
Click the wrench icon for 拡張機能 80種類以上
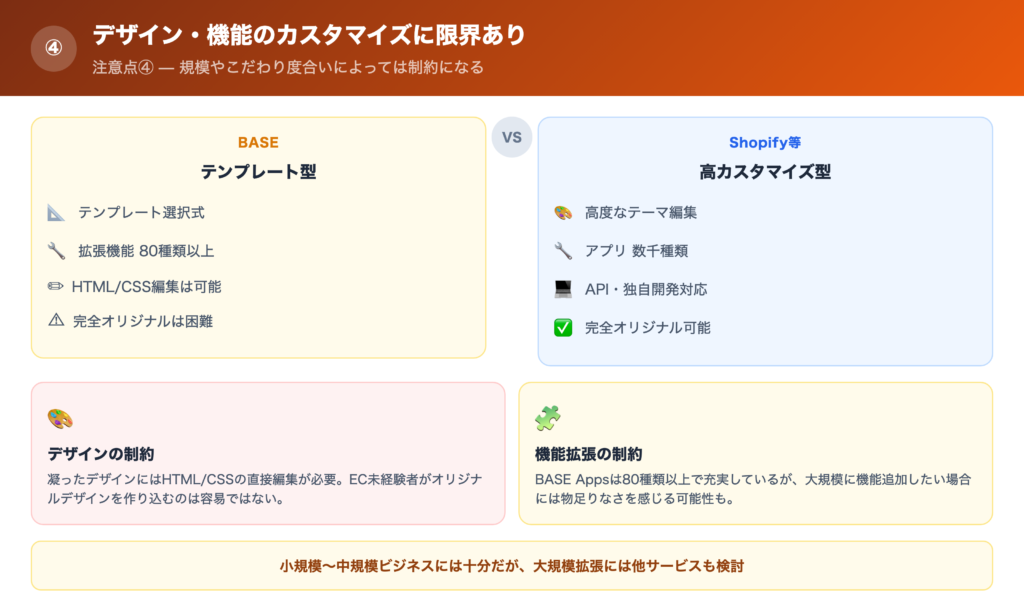57,251
